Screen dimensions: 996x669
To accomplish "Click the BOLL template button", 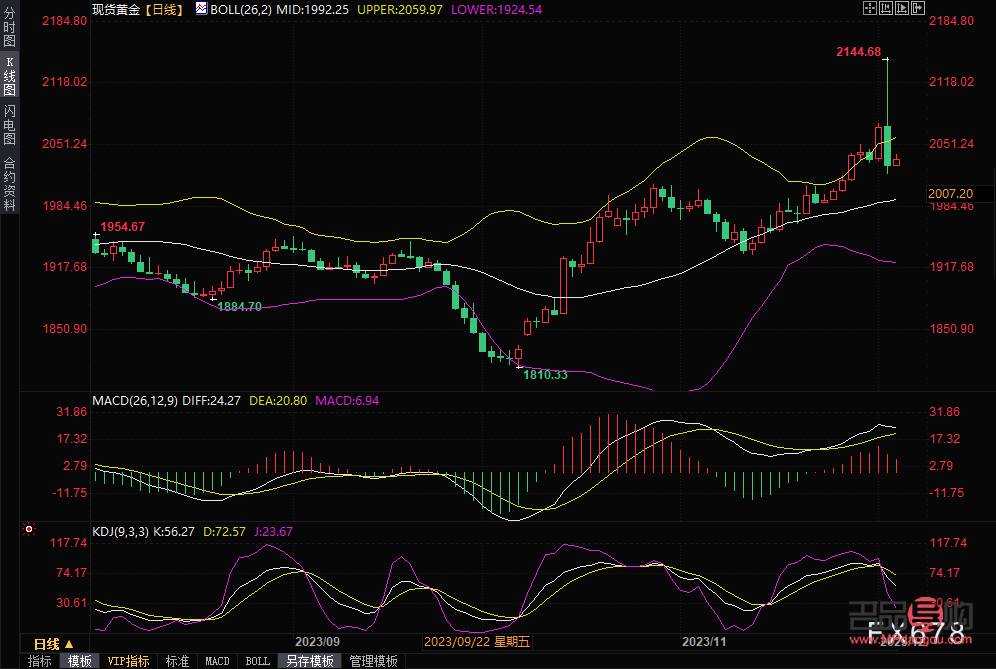I will click(258, 661).
